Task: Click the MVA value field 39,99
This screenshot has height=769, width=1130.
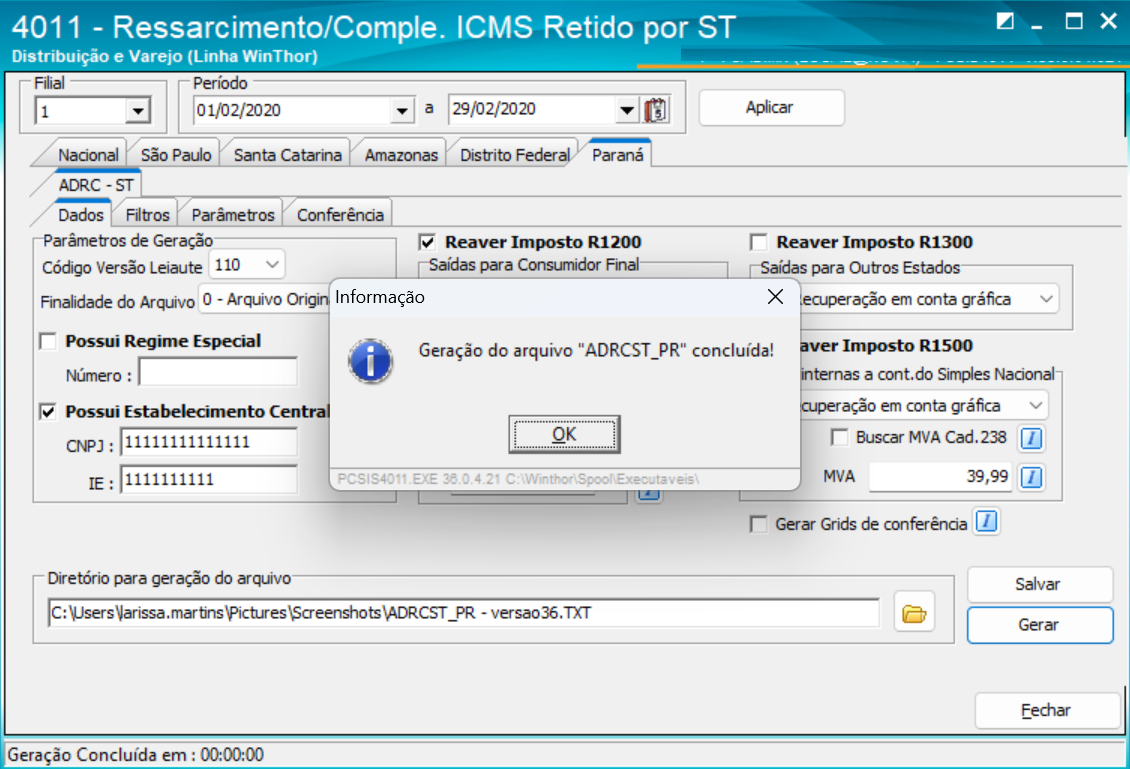Action: click(x=940, y=476)
